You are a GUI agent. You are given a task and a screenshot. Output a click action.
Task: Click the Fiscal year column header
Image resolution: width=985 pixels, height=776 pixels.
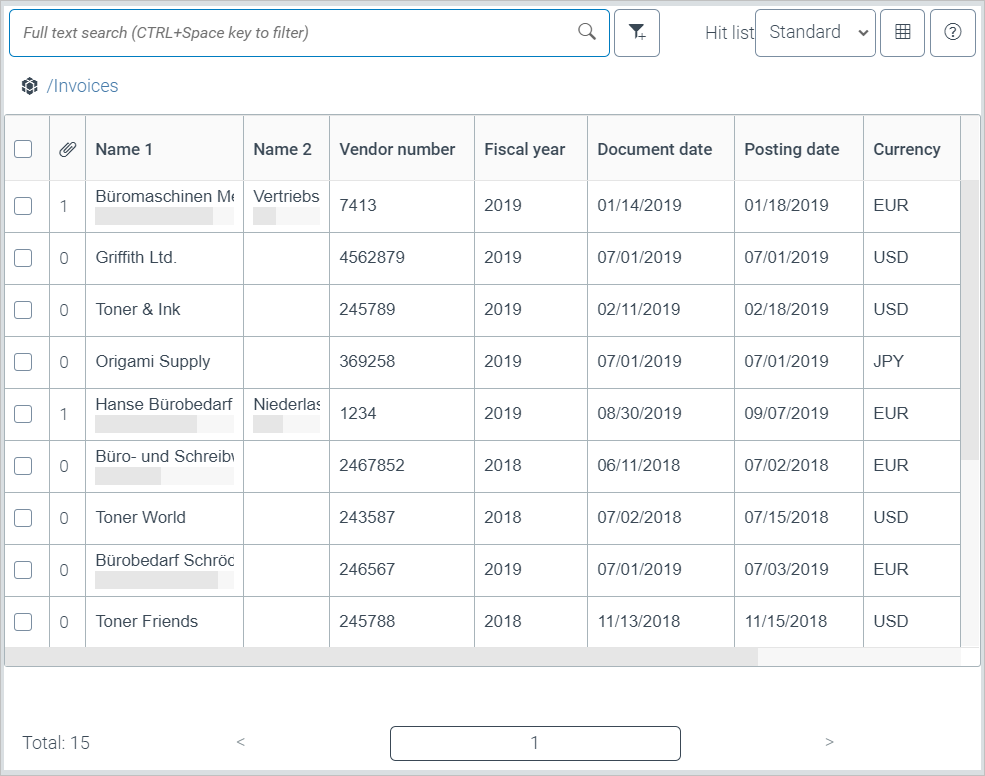[524, 149]
